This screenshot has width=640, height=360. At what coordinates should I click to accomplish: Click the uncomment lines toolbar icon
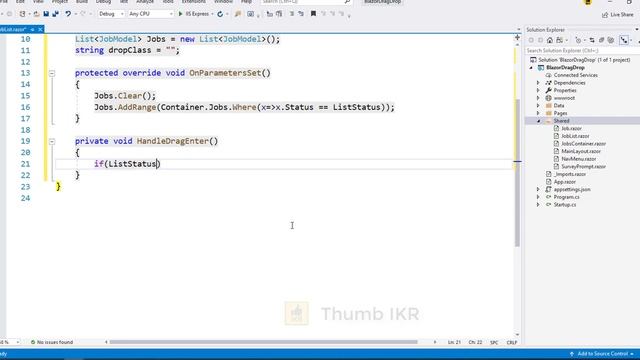click(301, 14)
